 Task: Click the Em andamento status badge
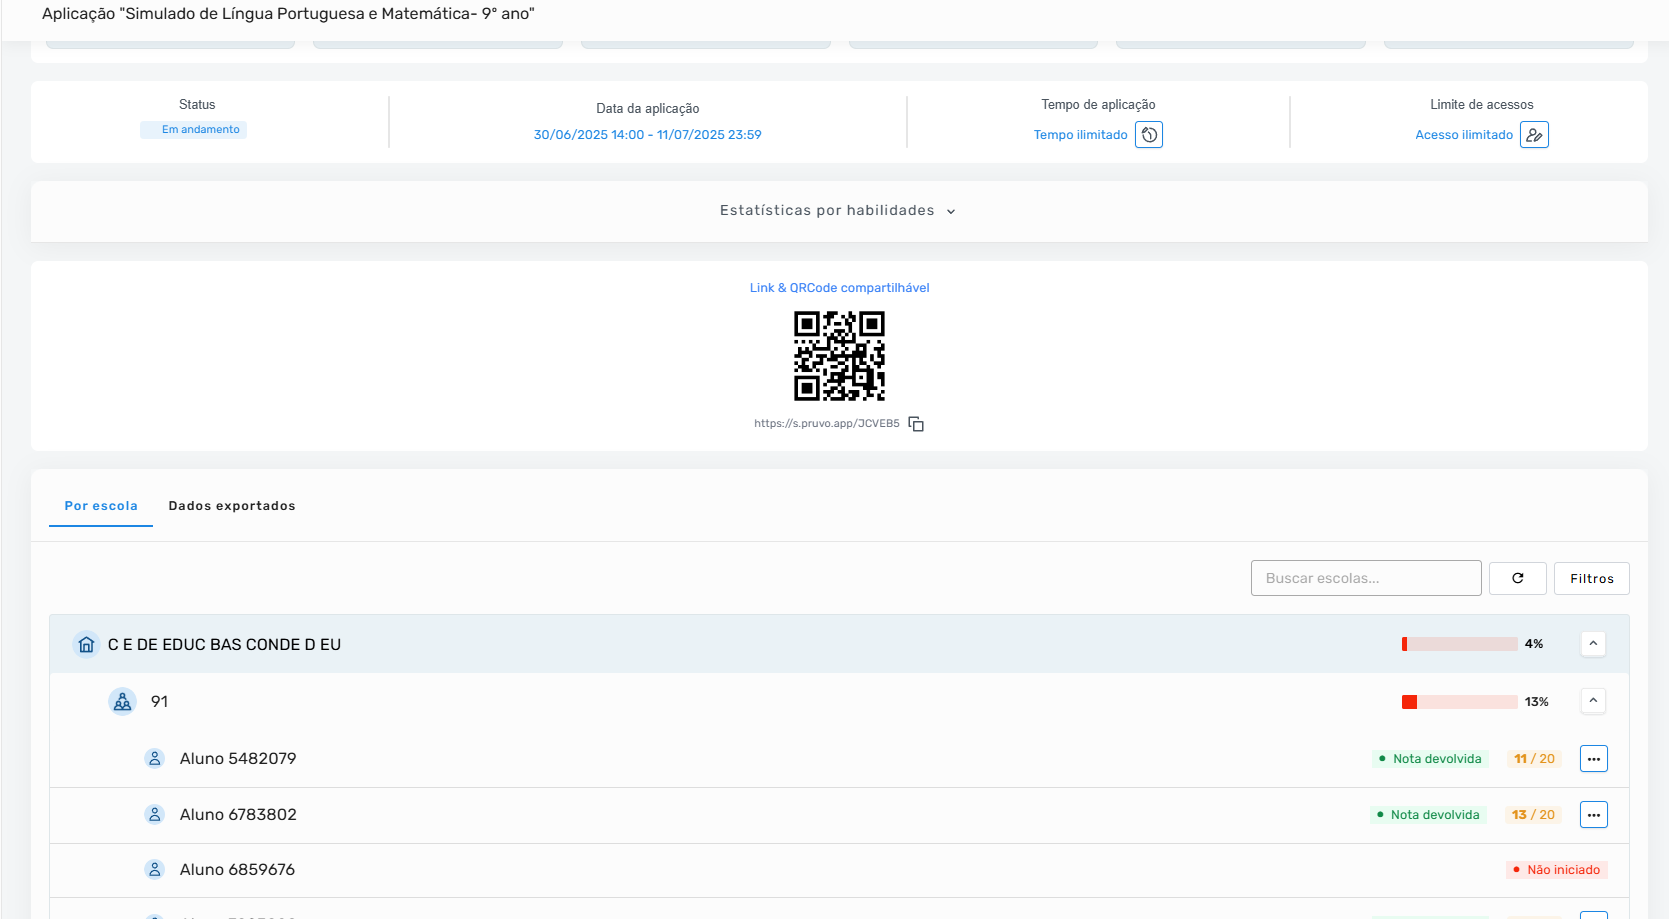(x=194, y=130)
